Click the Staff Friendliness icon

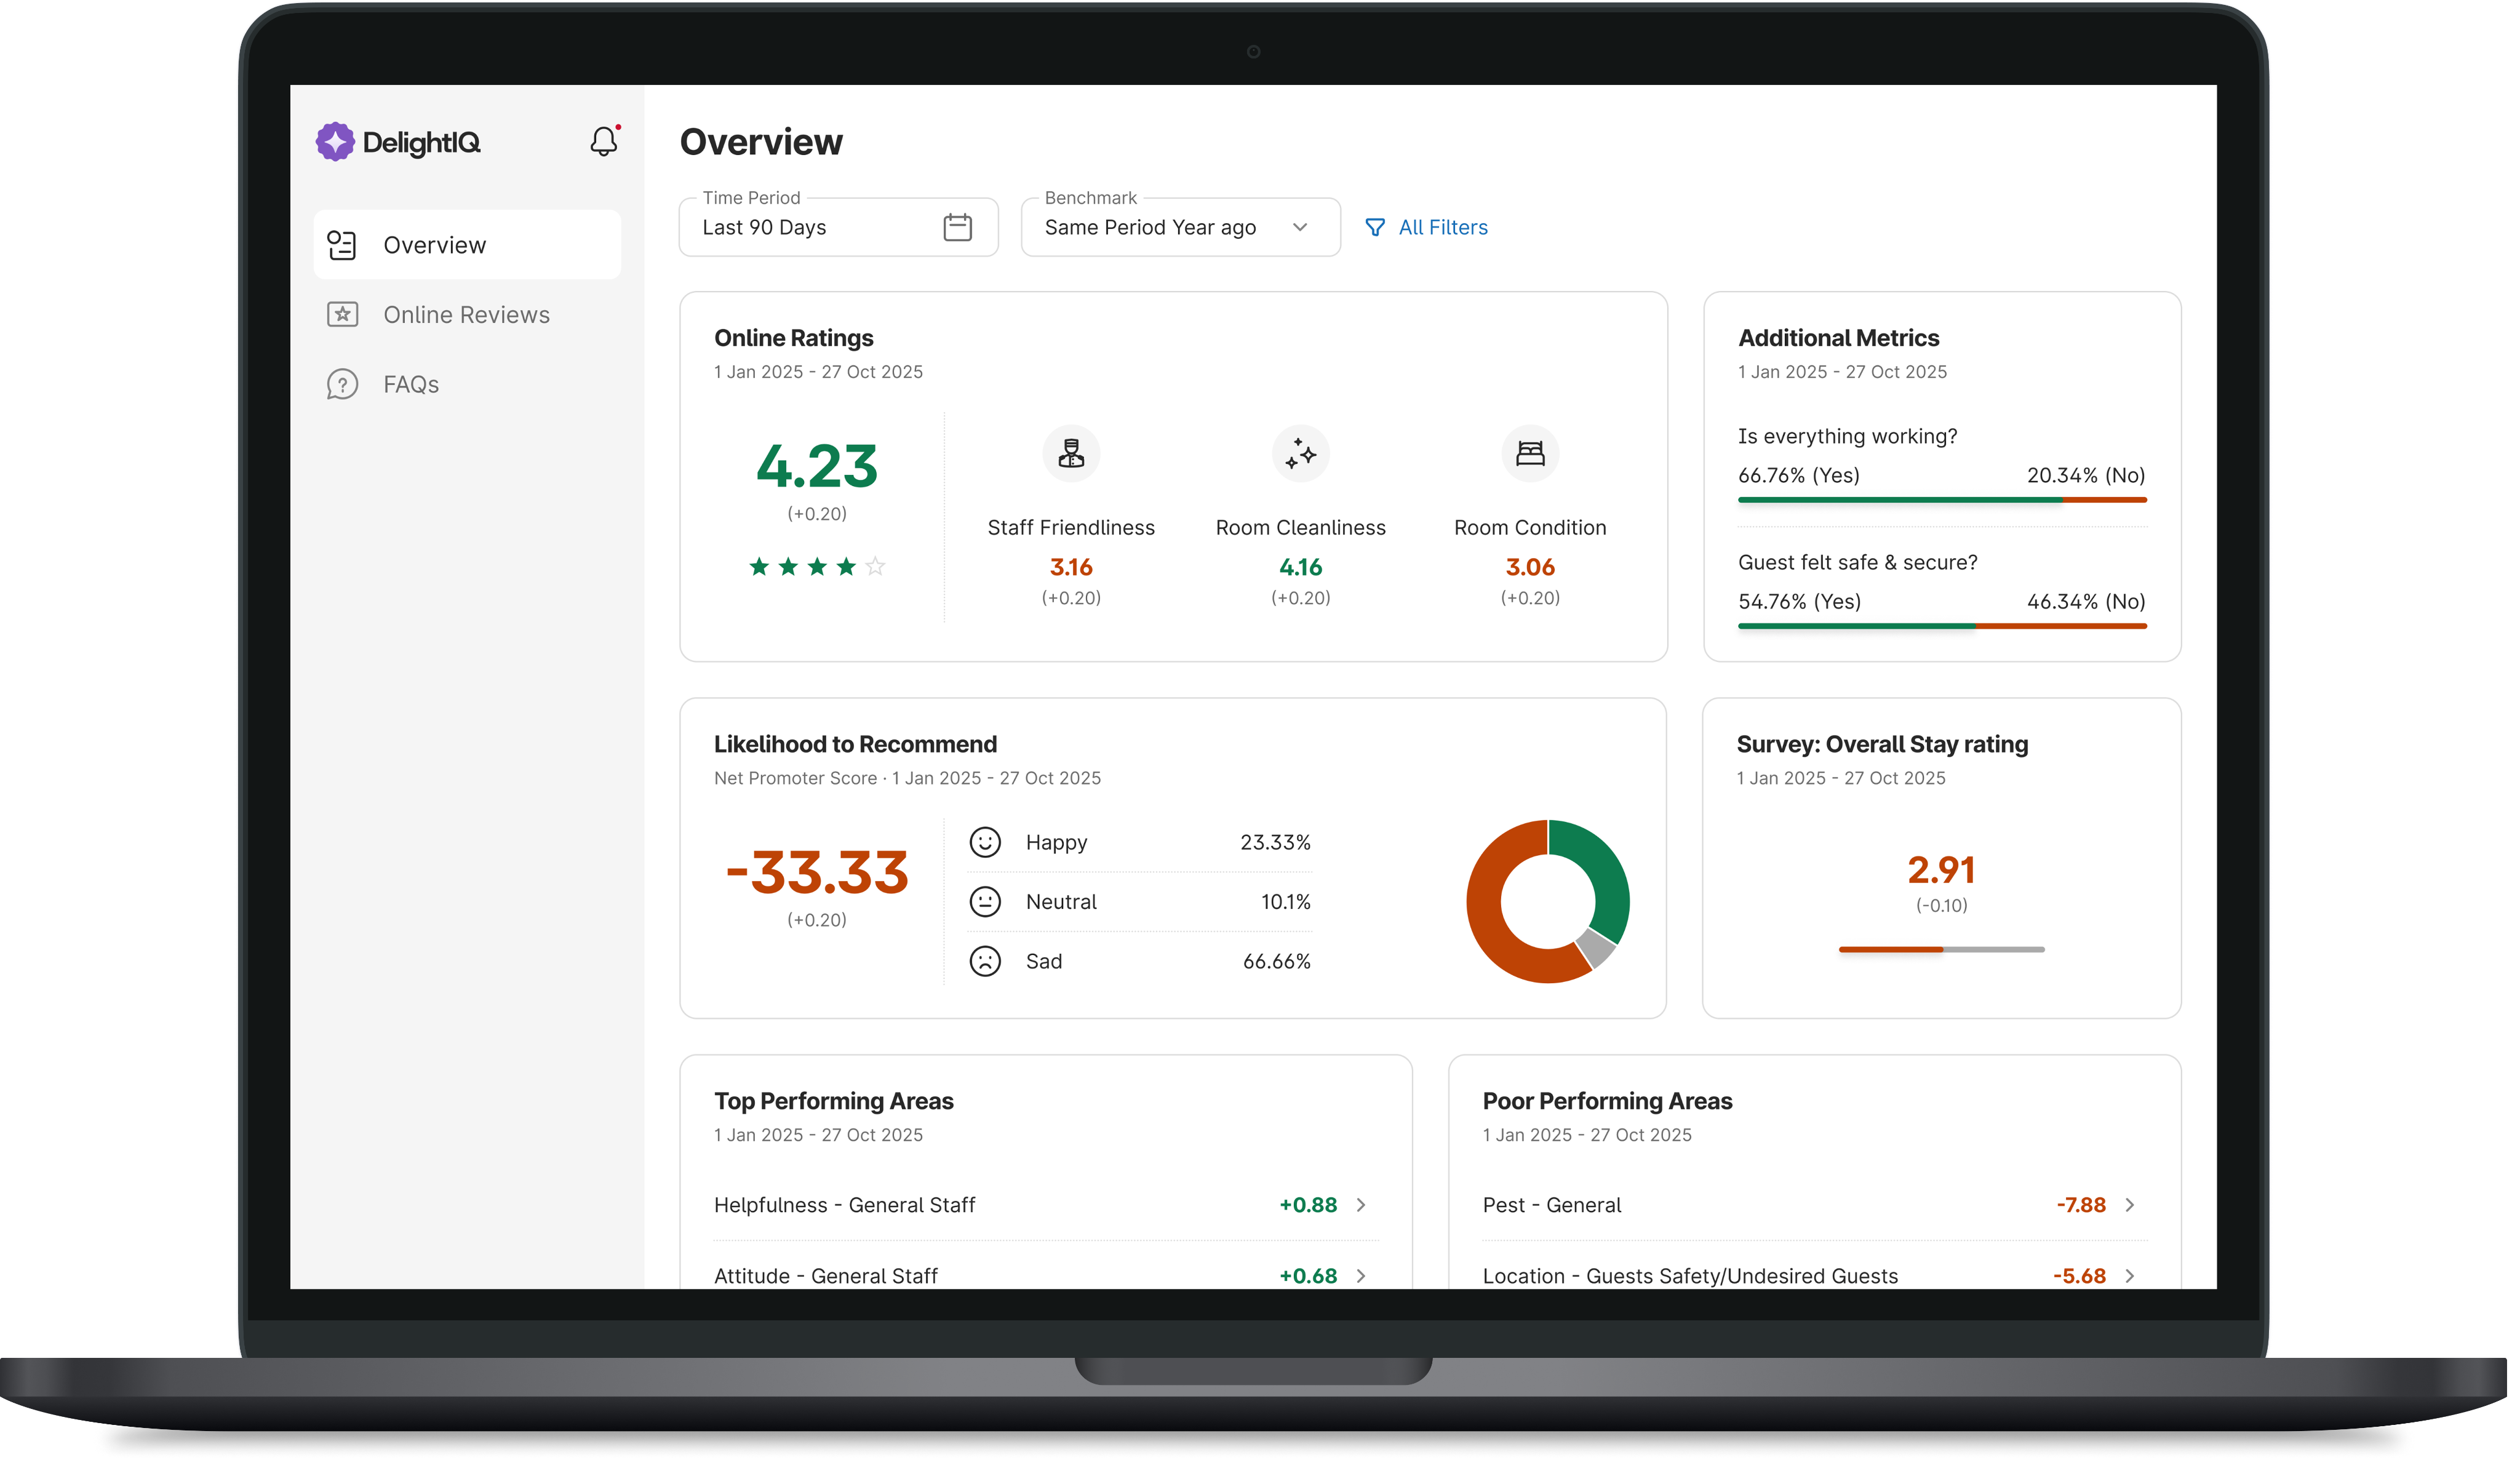pyautogui.click(x=1071, y=454)
